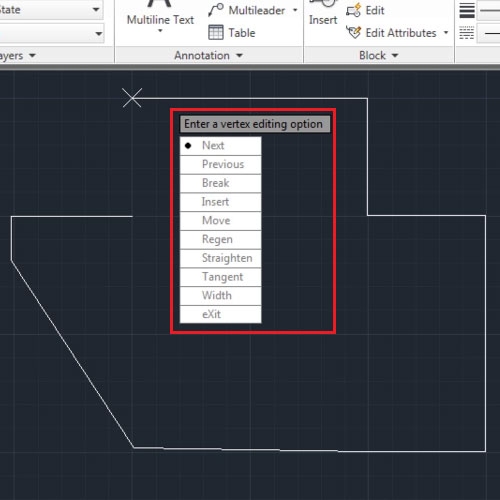
Task: Click the Insert block tool
Action: point(323,13)
